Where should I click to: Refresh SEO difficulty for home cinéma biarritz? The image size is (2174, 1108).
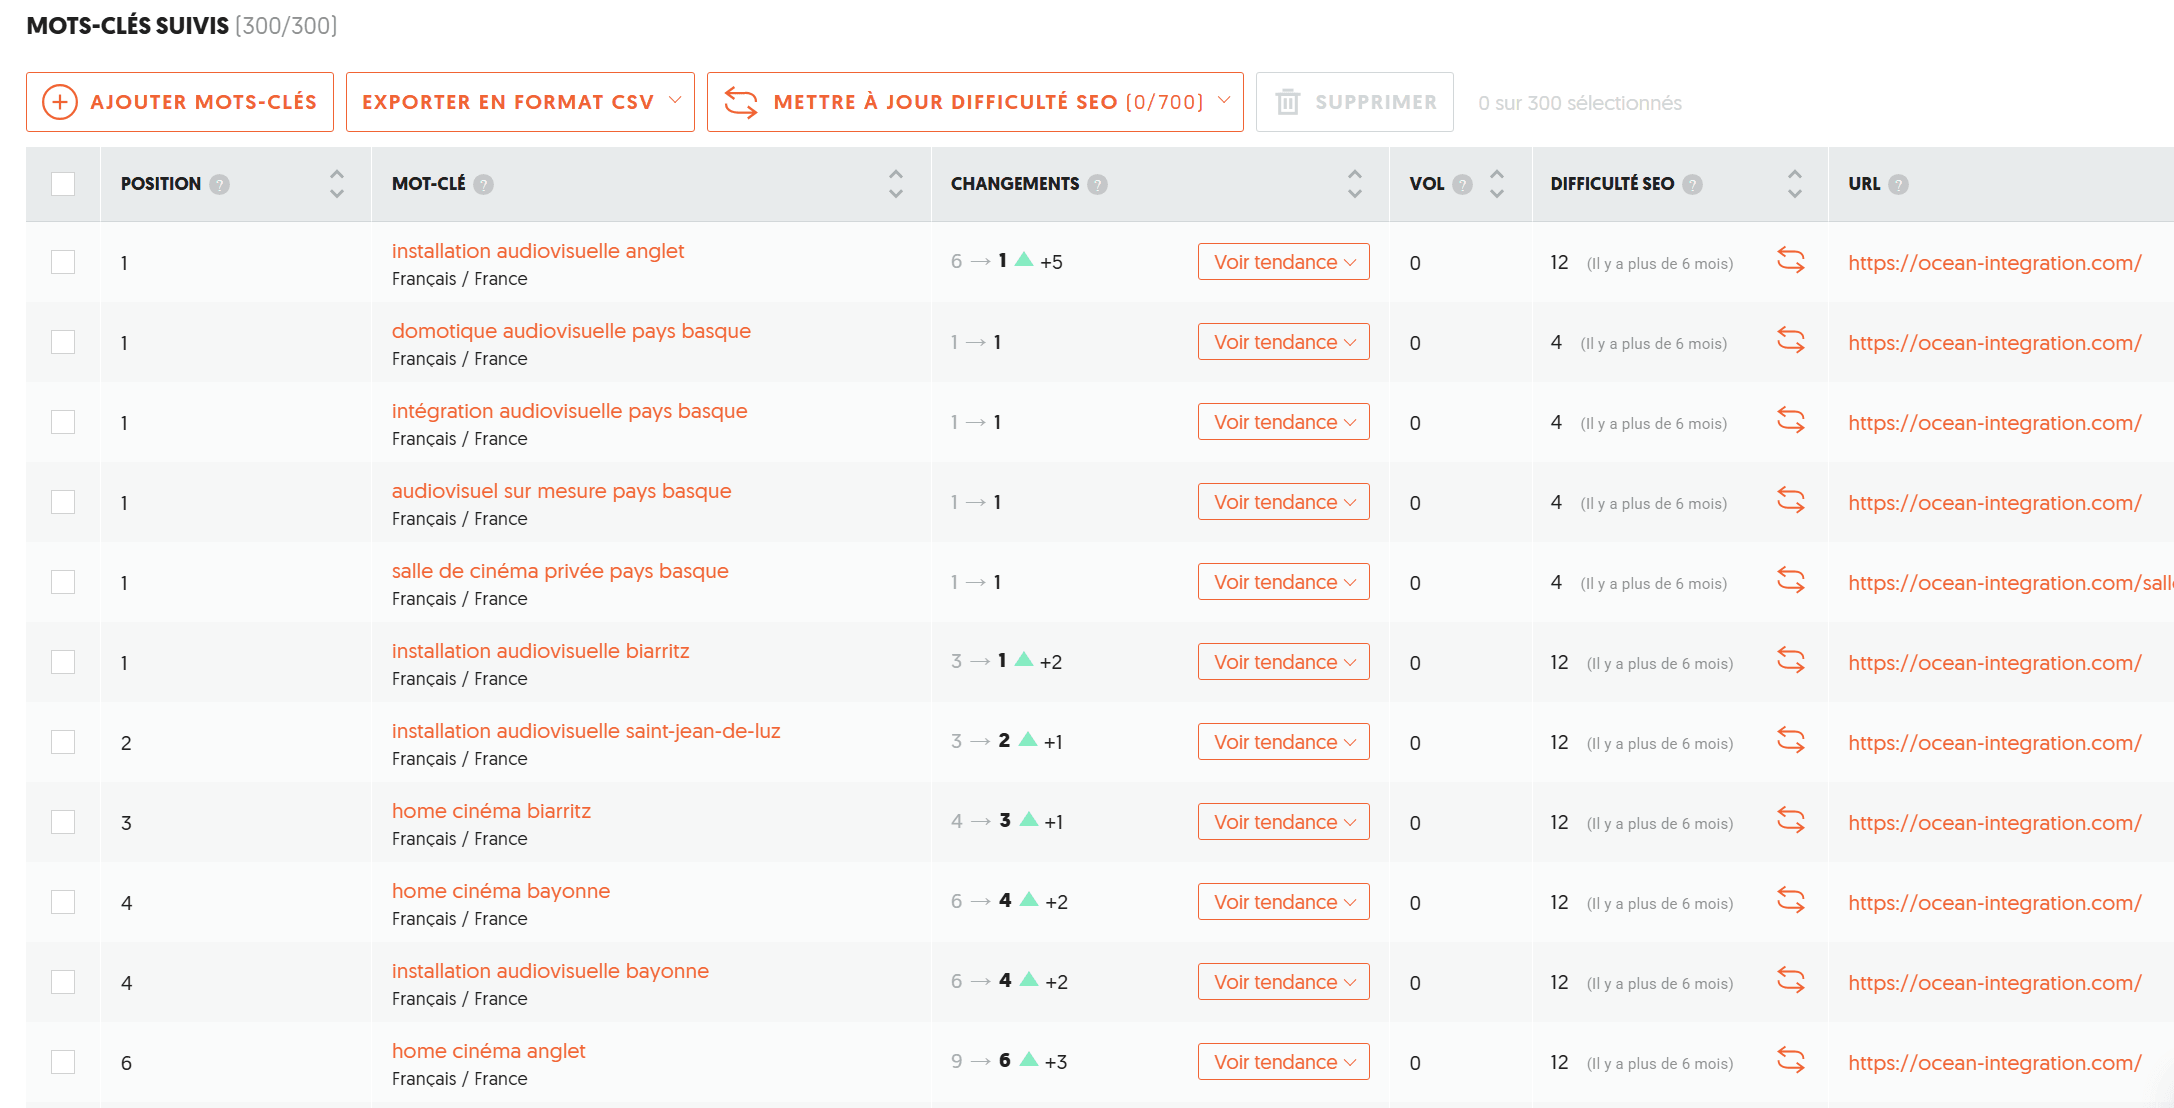click(x=1790, y=822)
